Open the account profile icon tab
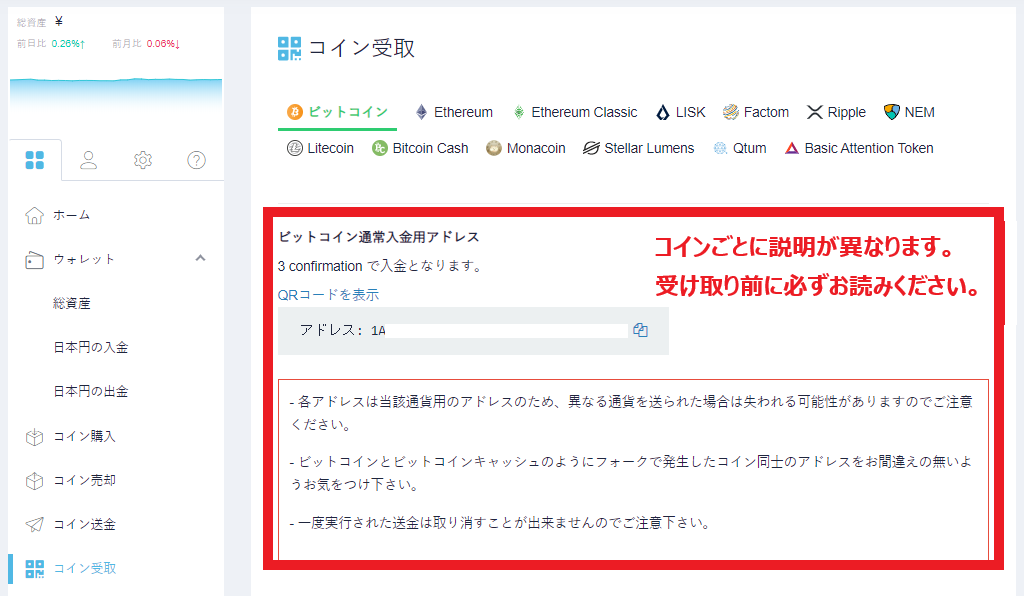The height and width of the screenshot is (596, 1024). click(89, 160)
